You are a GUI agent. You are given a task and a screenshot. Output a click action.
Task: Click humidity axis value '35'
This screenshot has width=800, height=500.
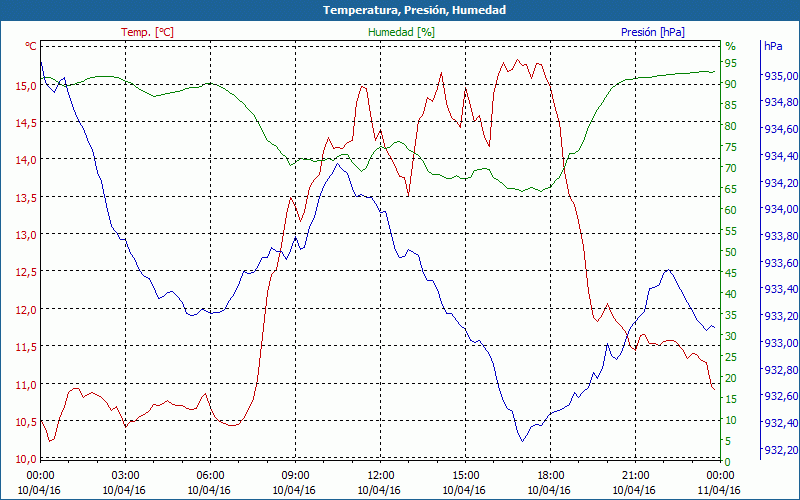tap(731, 315)
